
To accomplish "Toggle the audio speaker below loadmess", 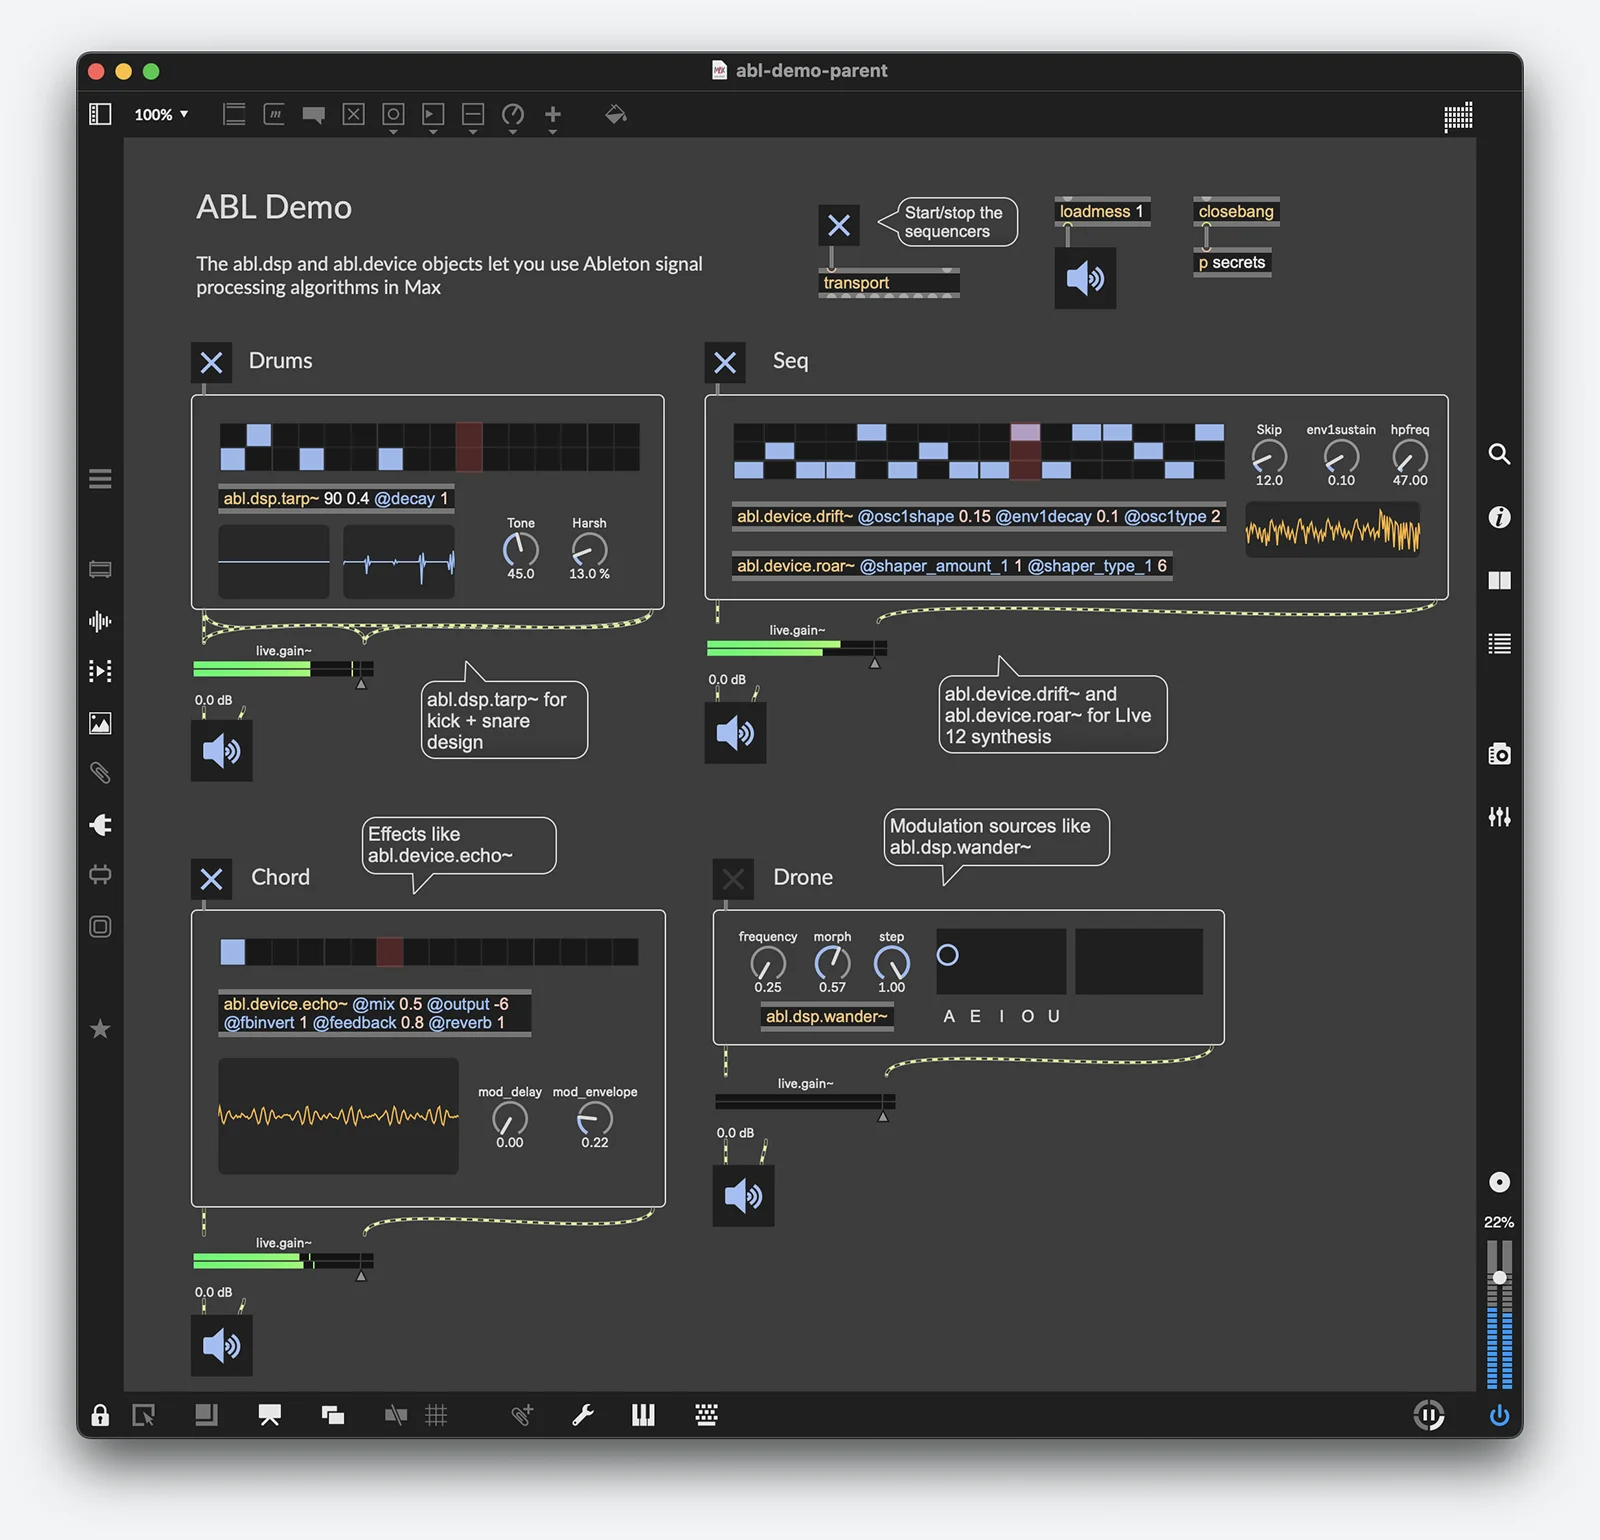I will 1085,278.
